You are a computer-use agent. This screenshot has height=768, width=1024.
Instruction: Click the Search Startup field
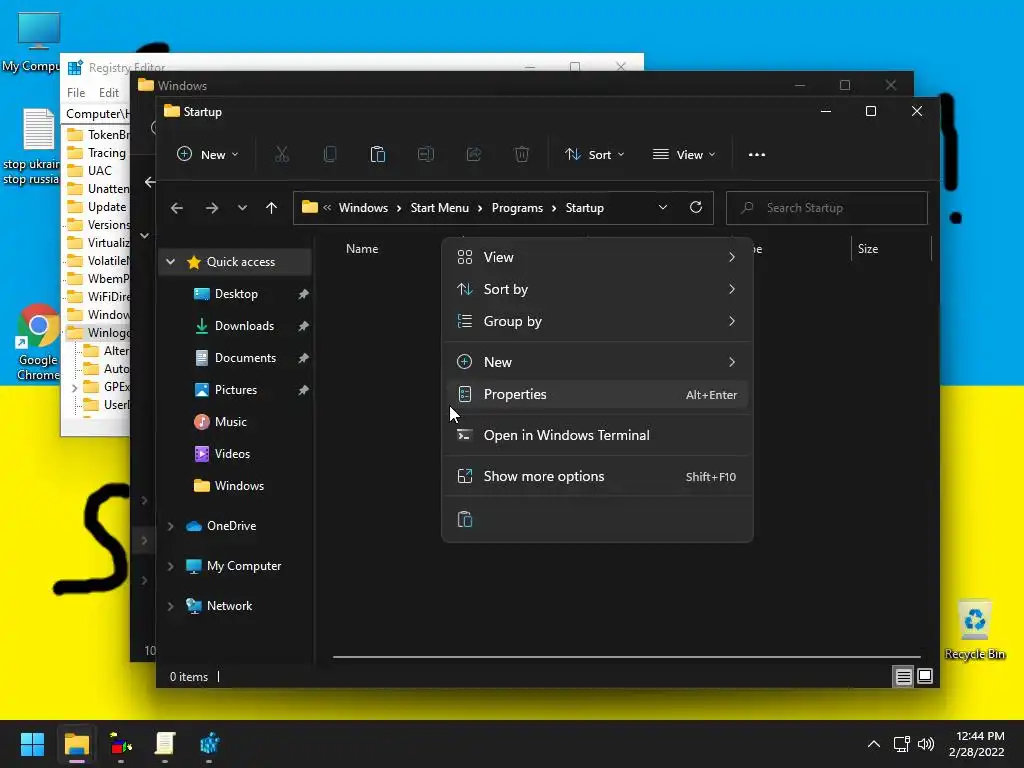pyautogui.click(x=827, y=208)
